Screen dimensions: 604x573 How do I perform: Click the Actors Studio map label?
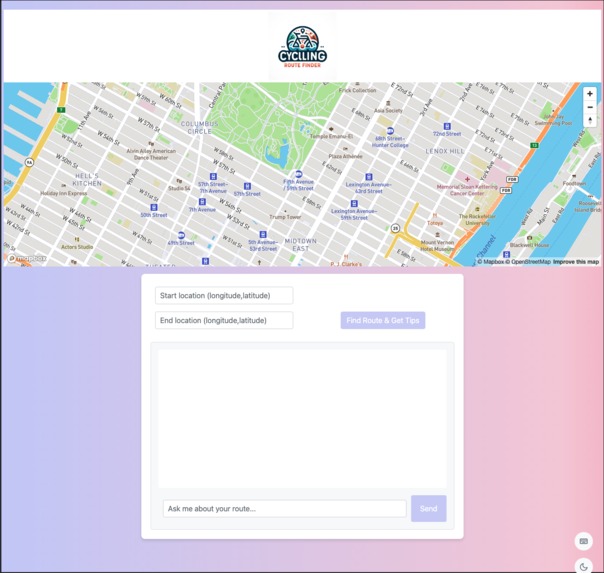tap(77, 247)
